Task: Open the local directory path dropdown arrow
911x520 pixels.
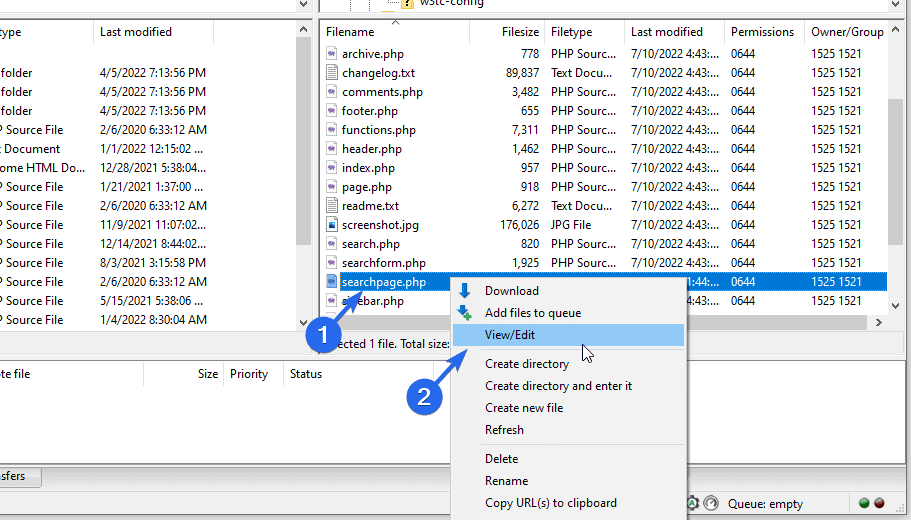Action: (x=303, y=4)
